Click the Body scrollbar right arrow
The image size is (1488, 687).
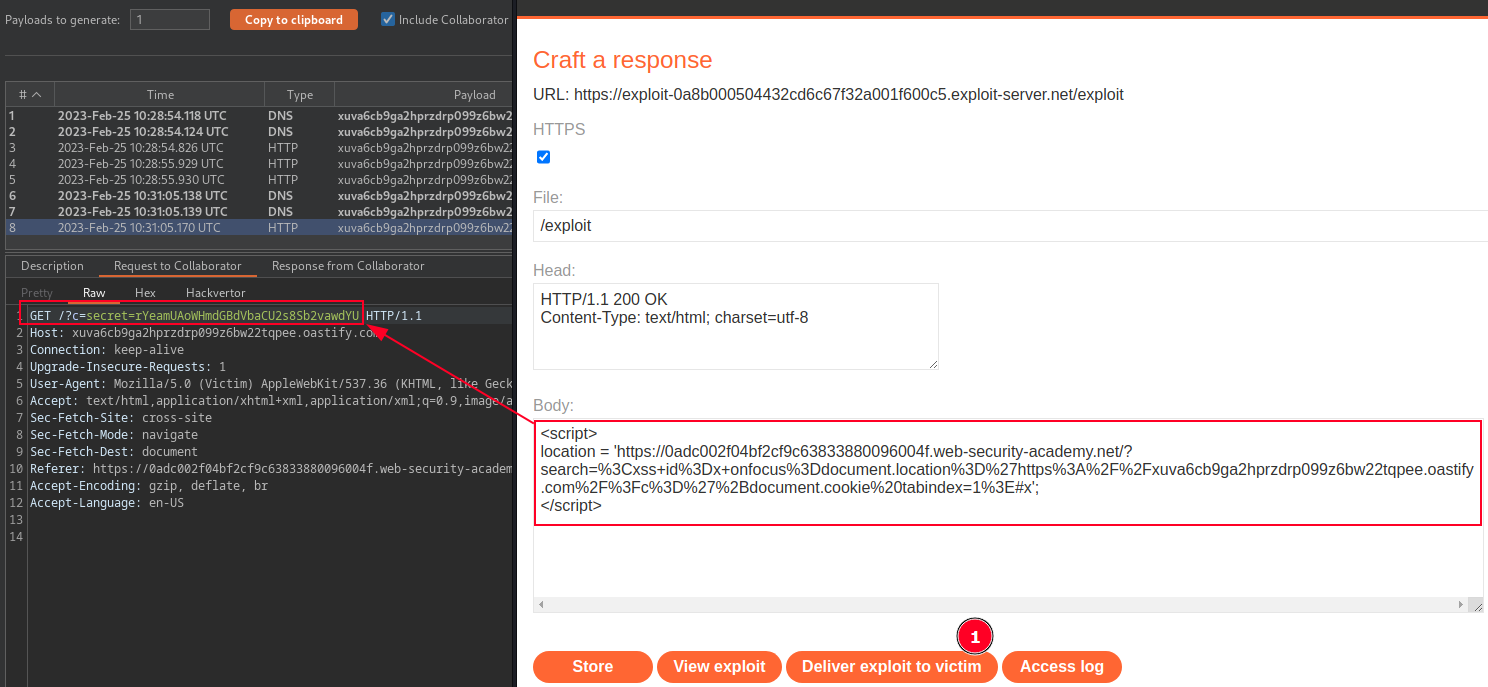[x=1462, y=605]
